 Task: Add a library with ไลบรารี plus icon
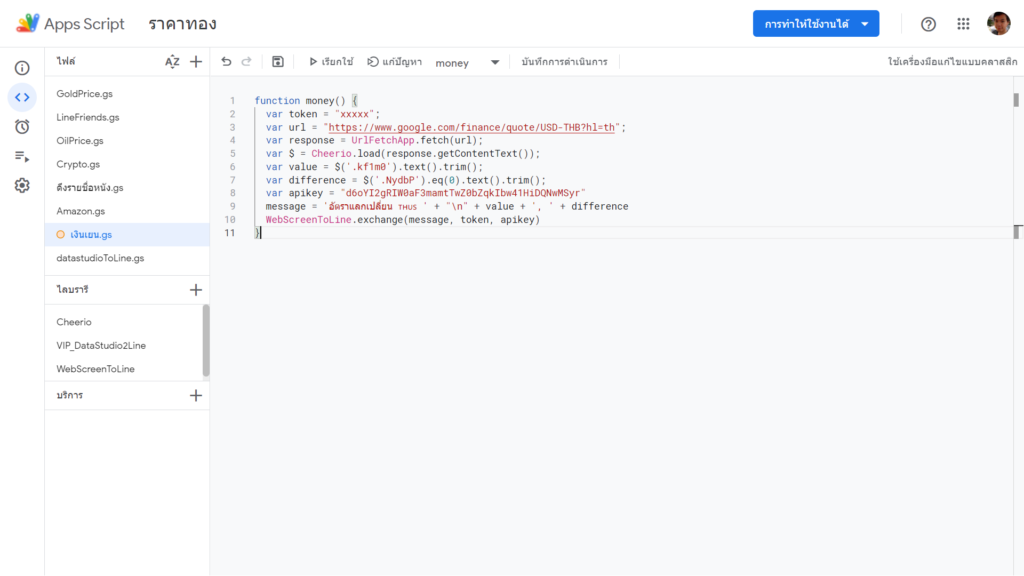[x=196, y=290]
